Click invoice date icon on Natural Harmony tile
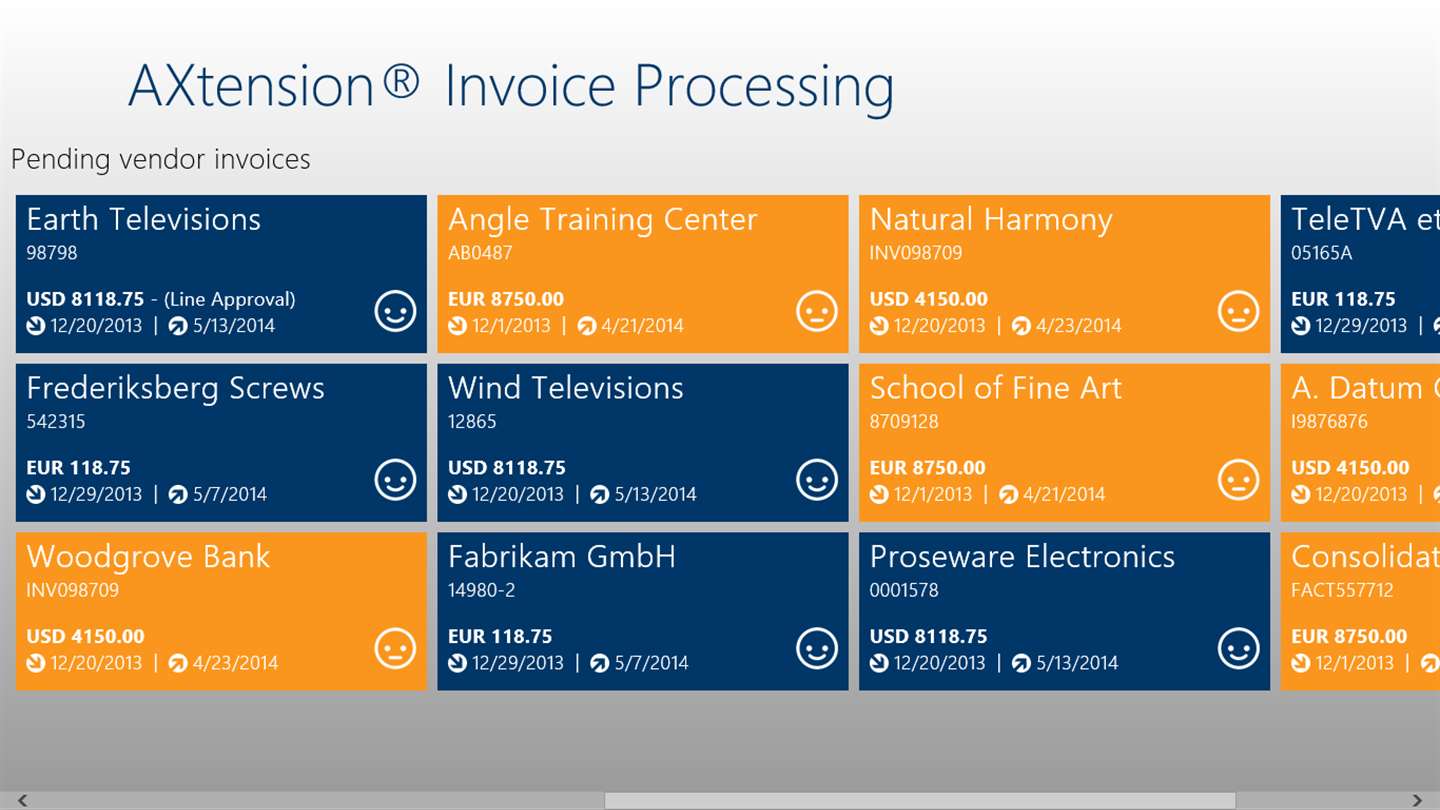1440x810 pixels. (879, 326)
